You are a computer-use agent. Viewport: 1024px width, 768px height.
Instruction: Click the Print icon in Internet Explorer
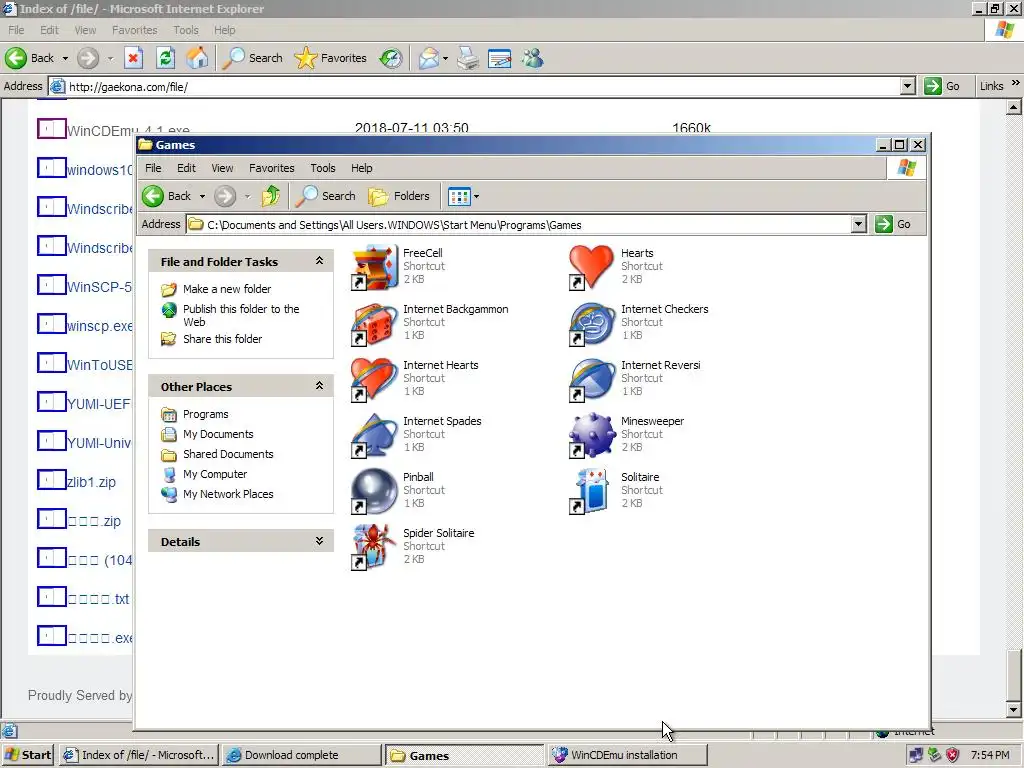click(468, 58)
